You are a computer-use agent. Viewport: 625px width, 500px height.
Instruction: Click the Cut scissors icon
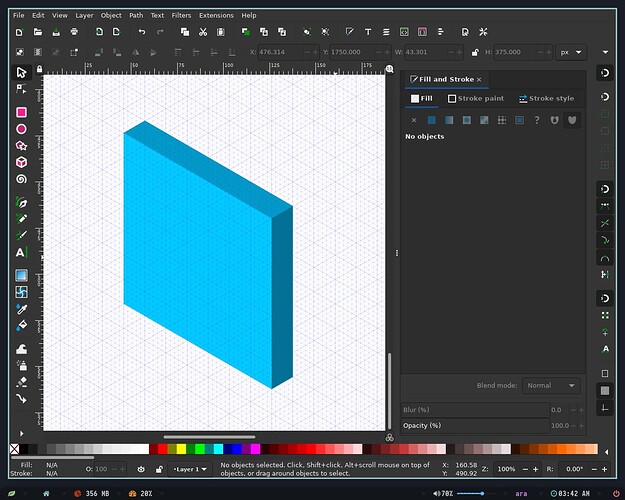coord(203,32)
